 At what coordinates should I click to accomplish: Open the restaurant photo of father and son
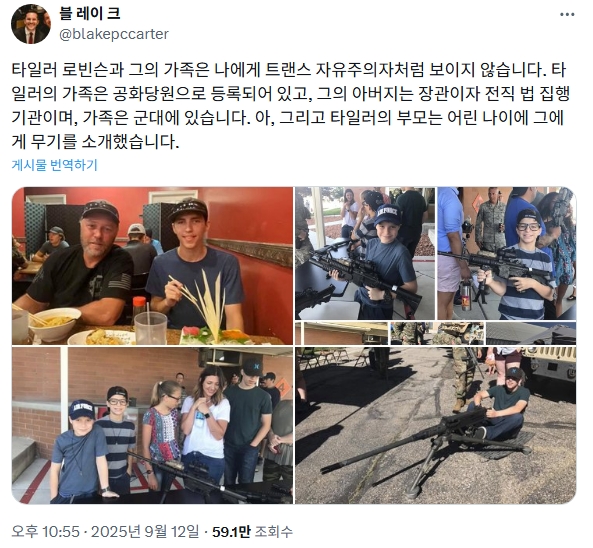coord(152,266)
